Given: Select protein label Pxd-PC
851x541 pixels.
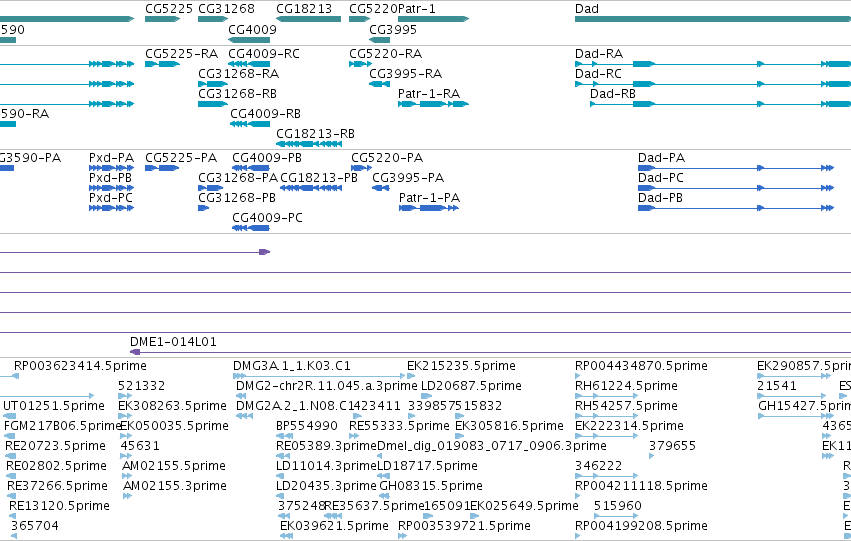Looking at the screenshot, I should pyautogui.click(x=111, y=198).
